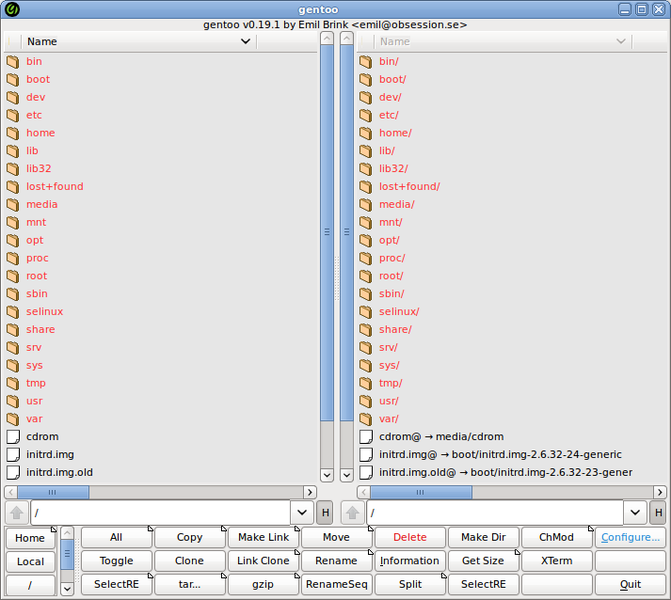Click the usr folder icon in left pane
The height and width of the screenshot is (600, 671).
13,401
